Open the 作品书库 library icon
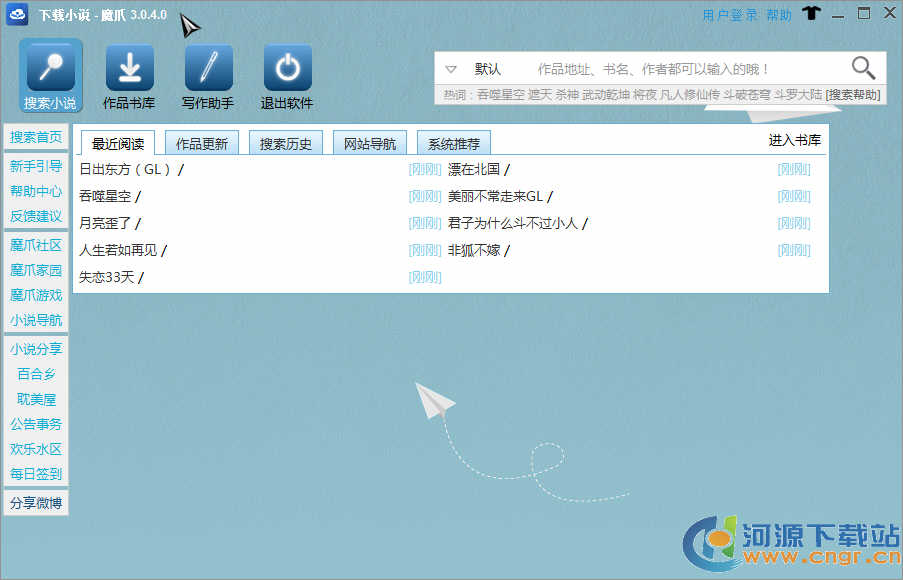This screenshot has width=903, height=580. (129, 75)
